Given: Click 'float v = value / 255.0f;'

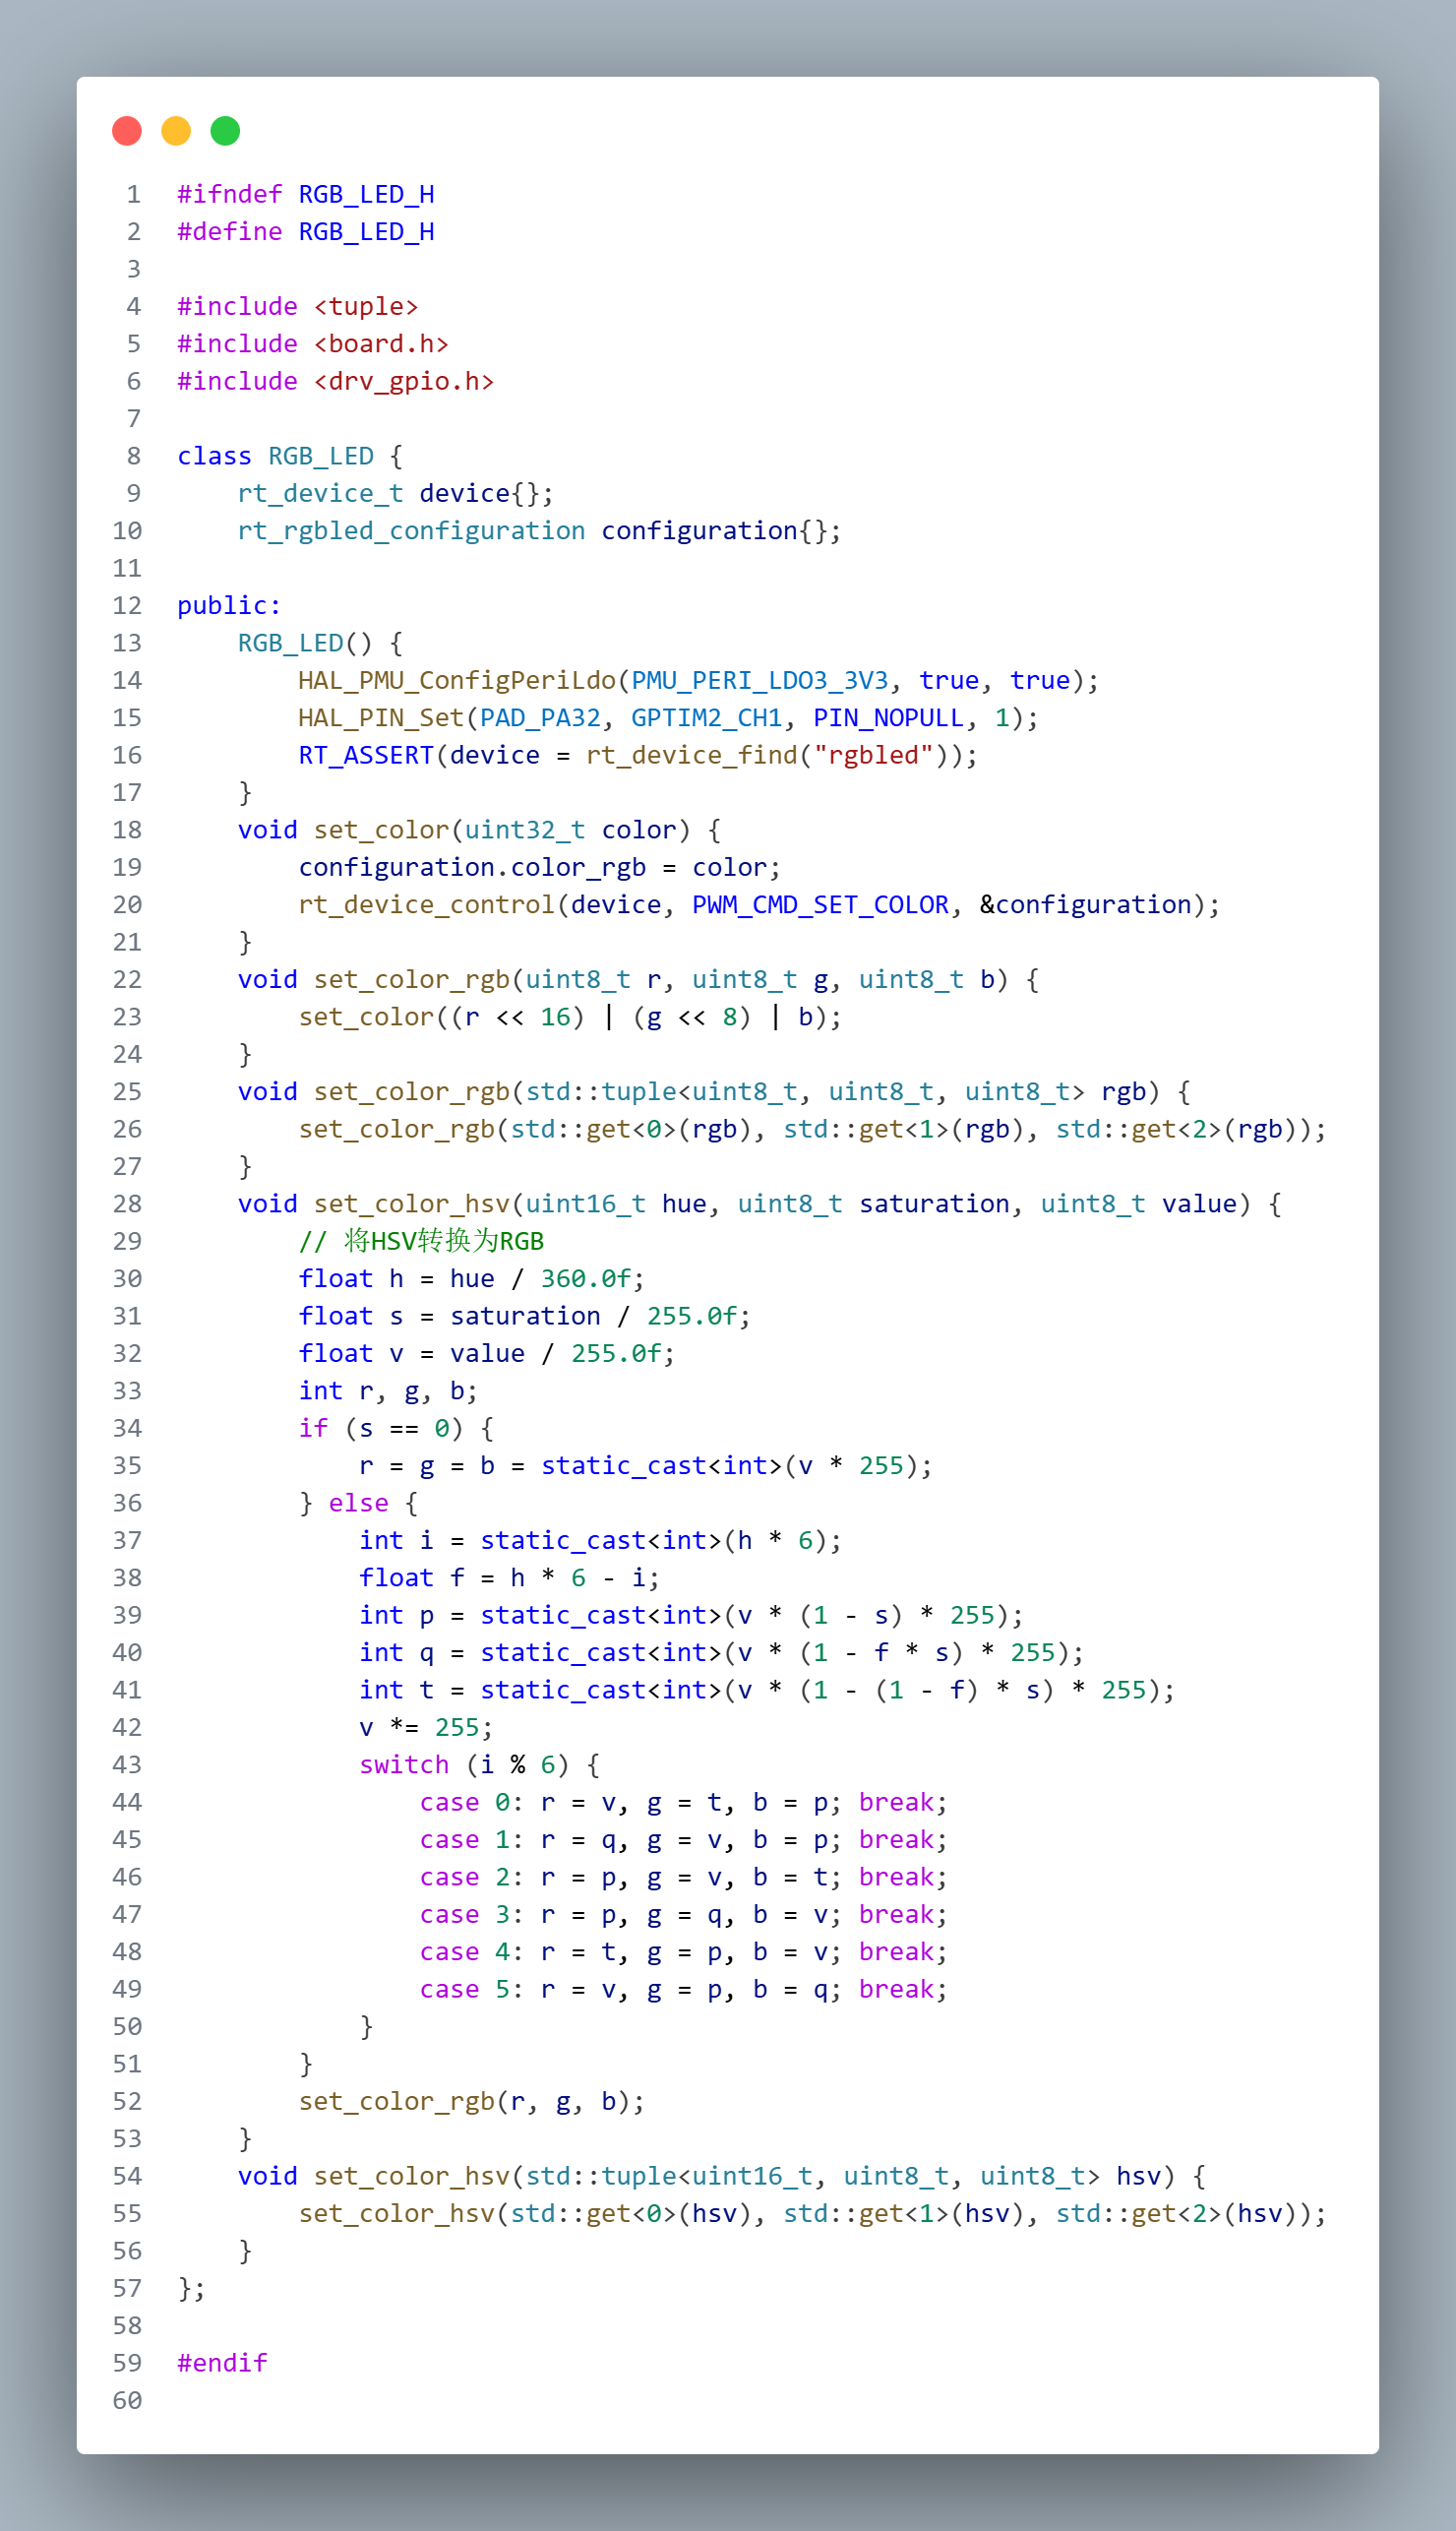Looking at the screenshot, I should pos(487,1354).
